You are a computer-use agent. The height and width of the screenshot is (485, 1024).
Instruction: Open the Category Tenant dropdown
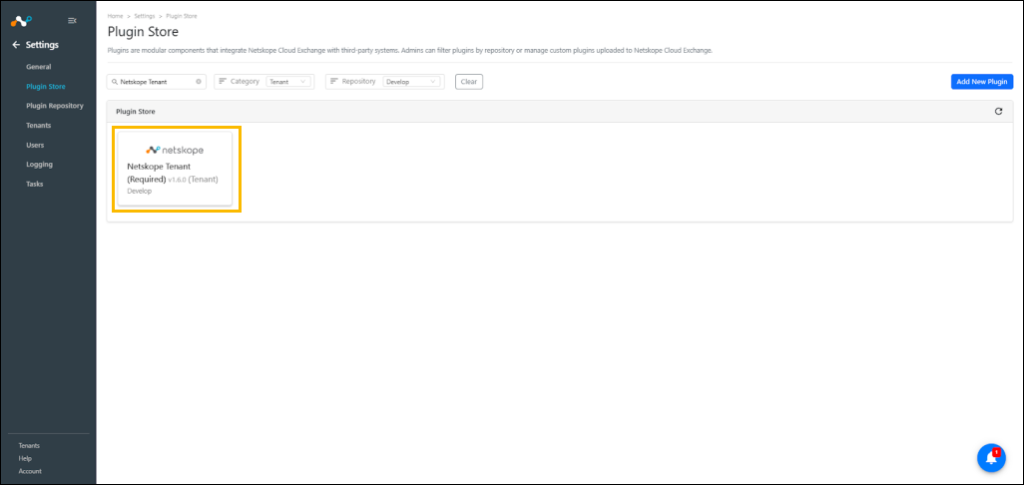[289, 82]
